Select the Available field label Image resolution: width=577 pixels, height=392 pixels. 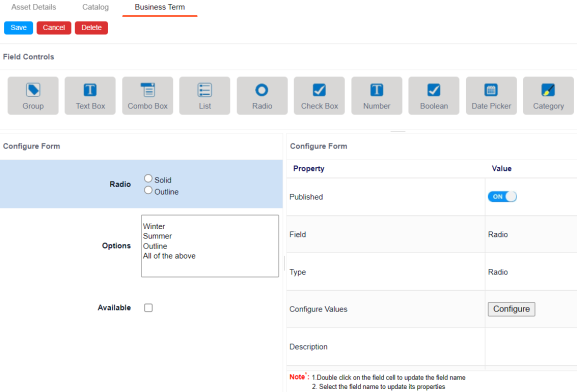coord(114,308)
